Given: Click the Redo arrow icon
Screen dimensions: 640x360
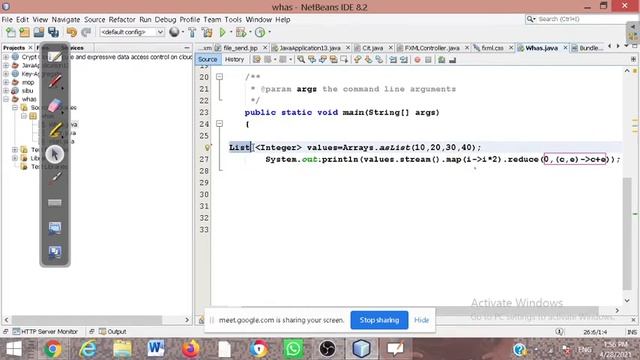Looking at the screenshot, I should click(86, 32).
